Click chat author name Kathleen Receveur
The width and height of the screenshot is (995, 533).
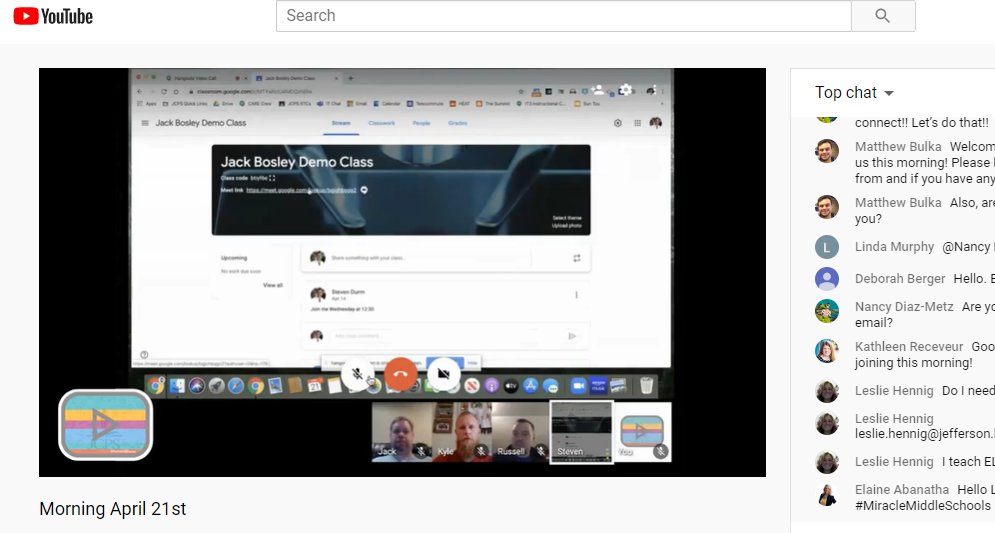click(x=909, y=346)
